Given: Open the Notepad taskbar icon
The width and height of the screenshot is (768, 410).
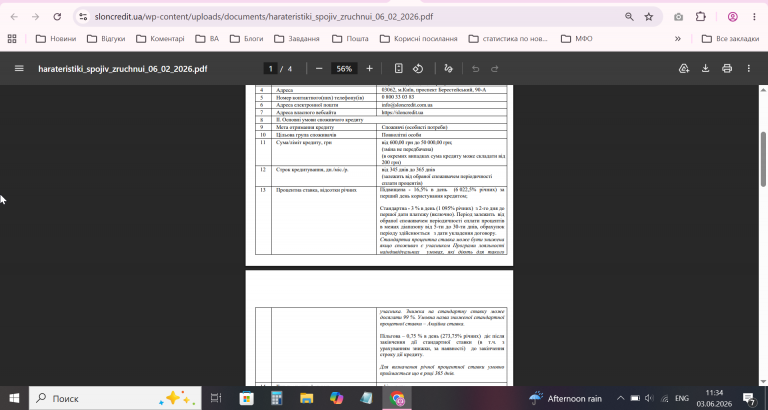Looking at the screenshot, I should coord(366,398).
